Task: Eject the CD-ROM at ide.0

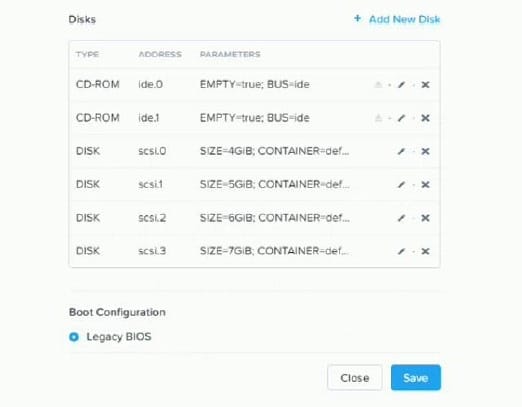Action: 378,85
